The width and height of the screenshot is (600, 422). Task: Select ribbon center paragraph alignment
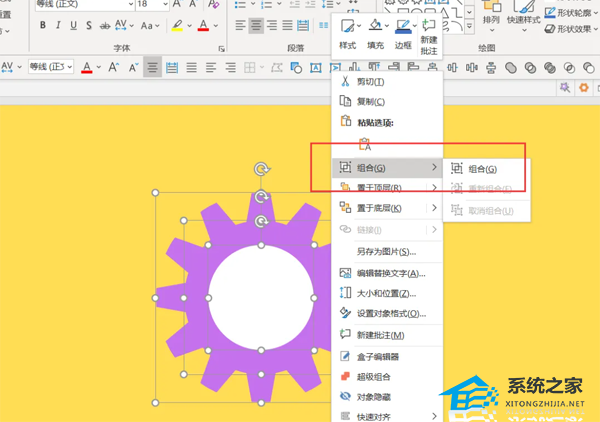(256, 26)
